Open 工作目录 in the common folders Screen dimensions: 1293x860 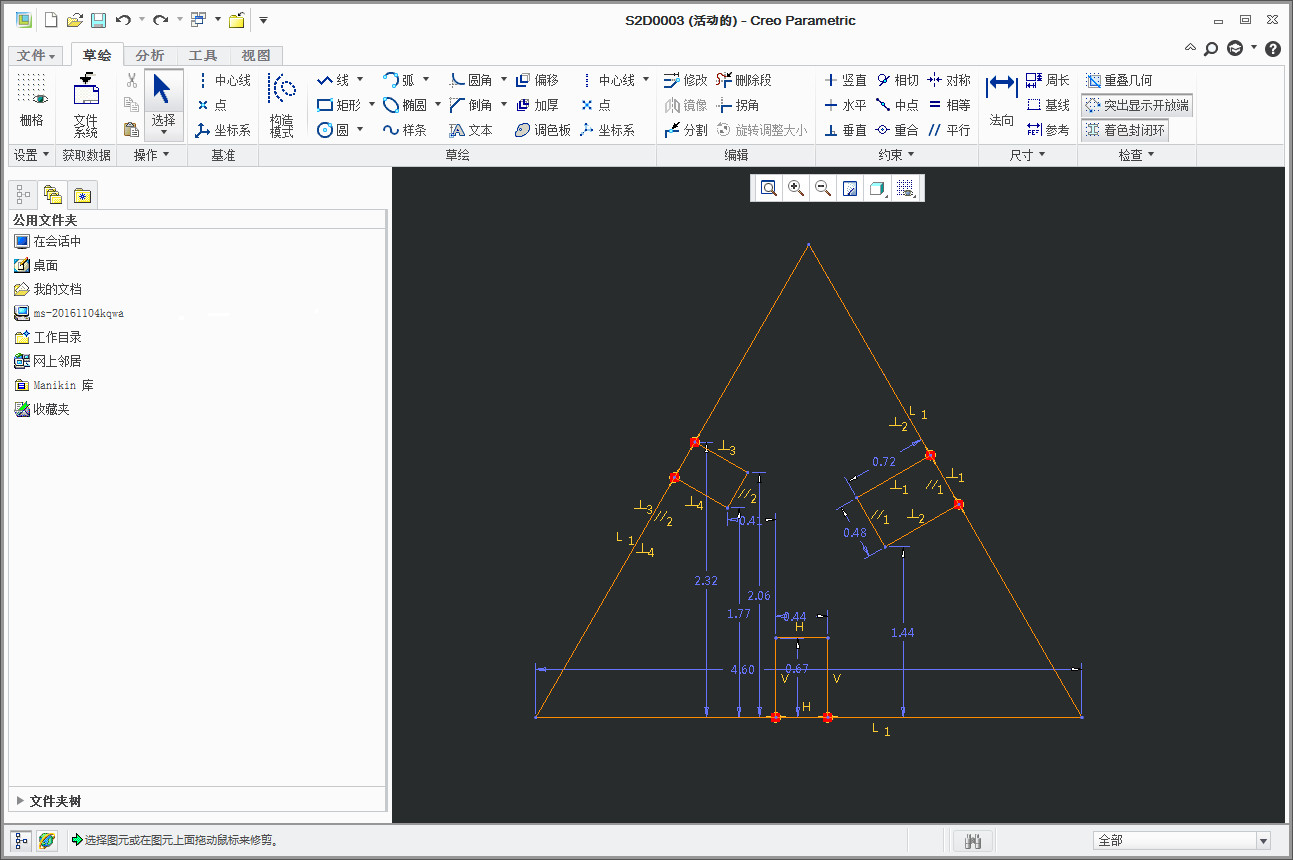click(x=57, y=337)
